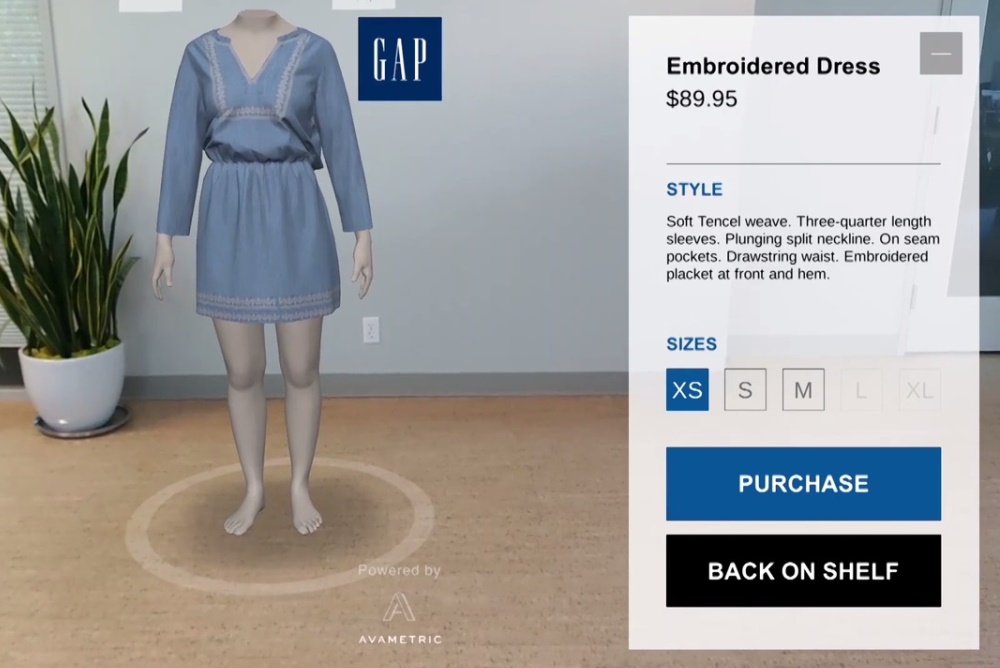Screen dimensions: 1000x668
Task: Tap the AVAMETRIC wordmark text
Action: pos(399,639)
